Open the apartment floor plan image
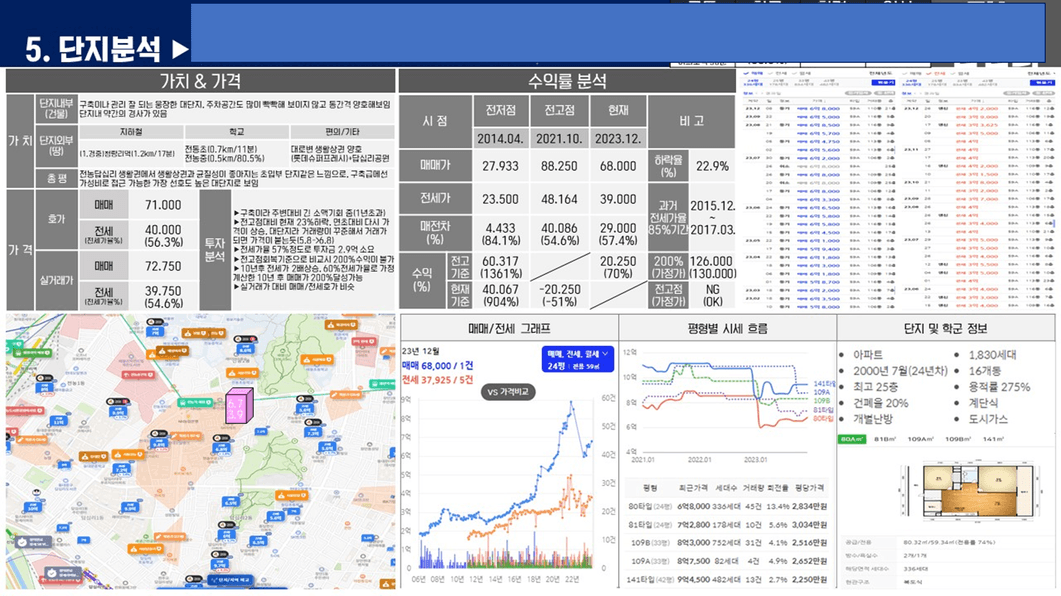Screen dimensions: 1061x596 click(970, 492)
